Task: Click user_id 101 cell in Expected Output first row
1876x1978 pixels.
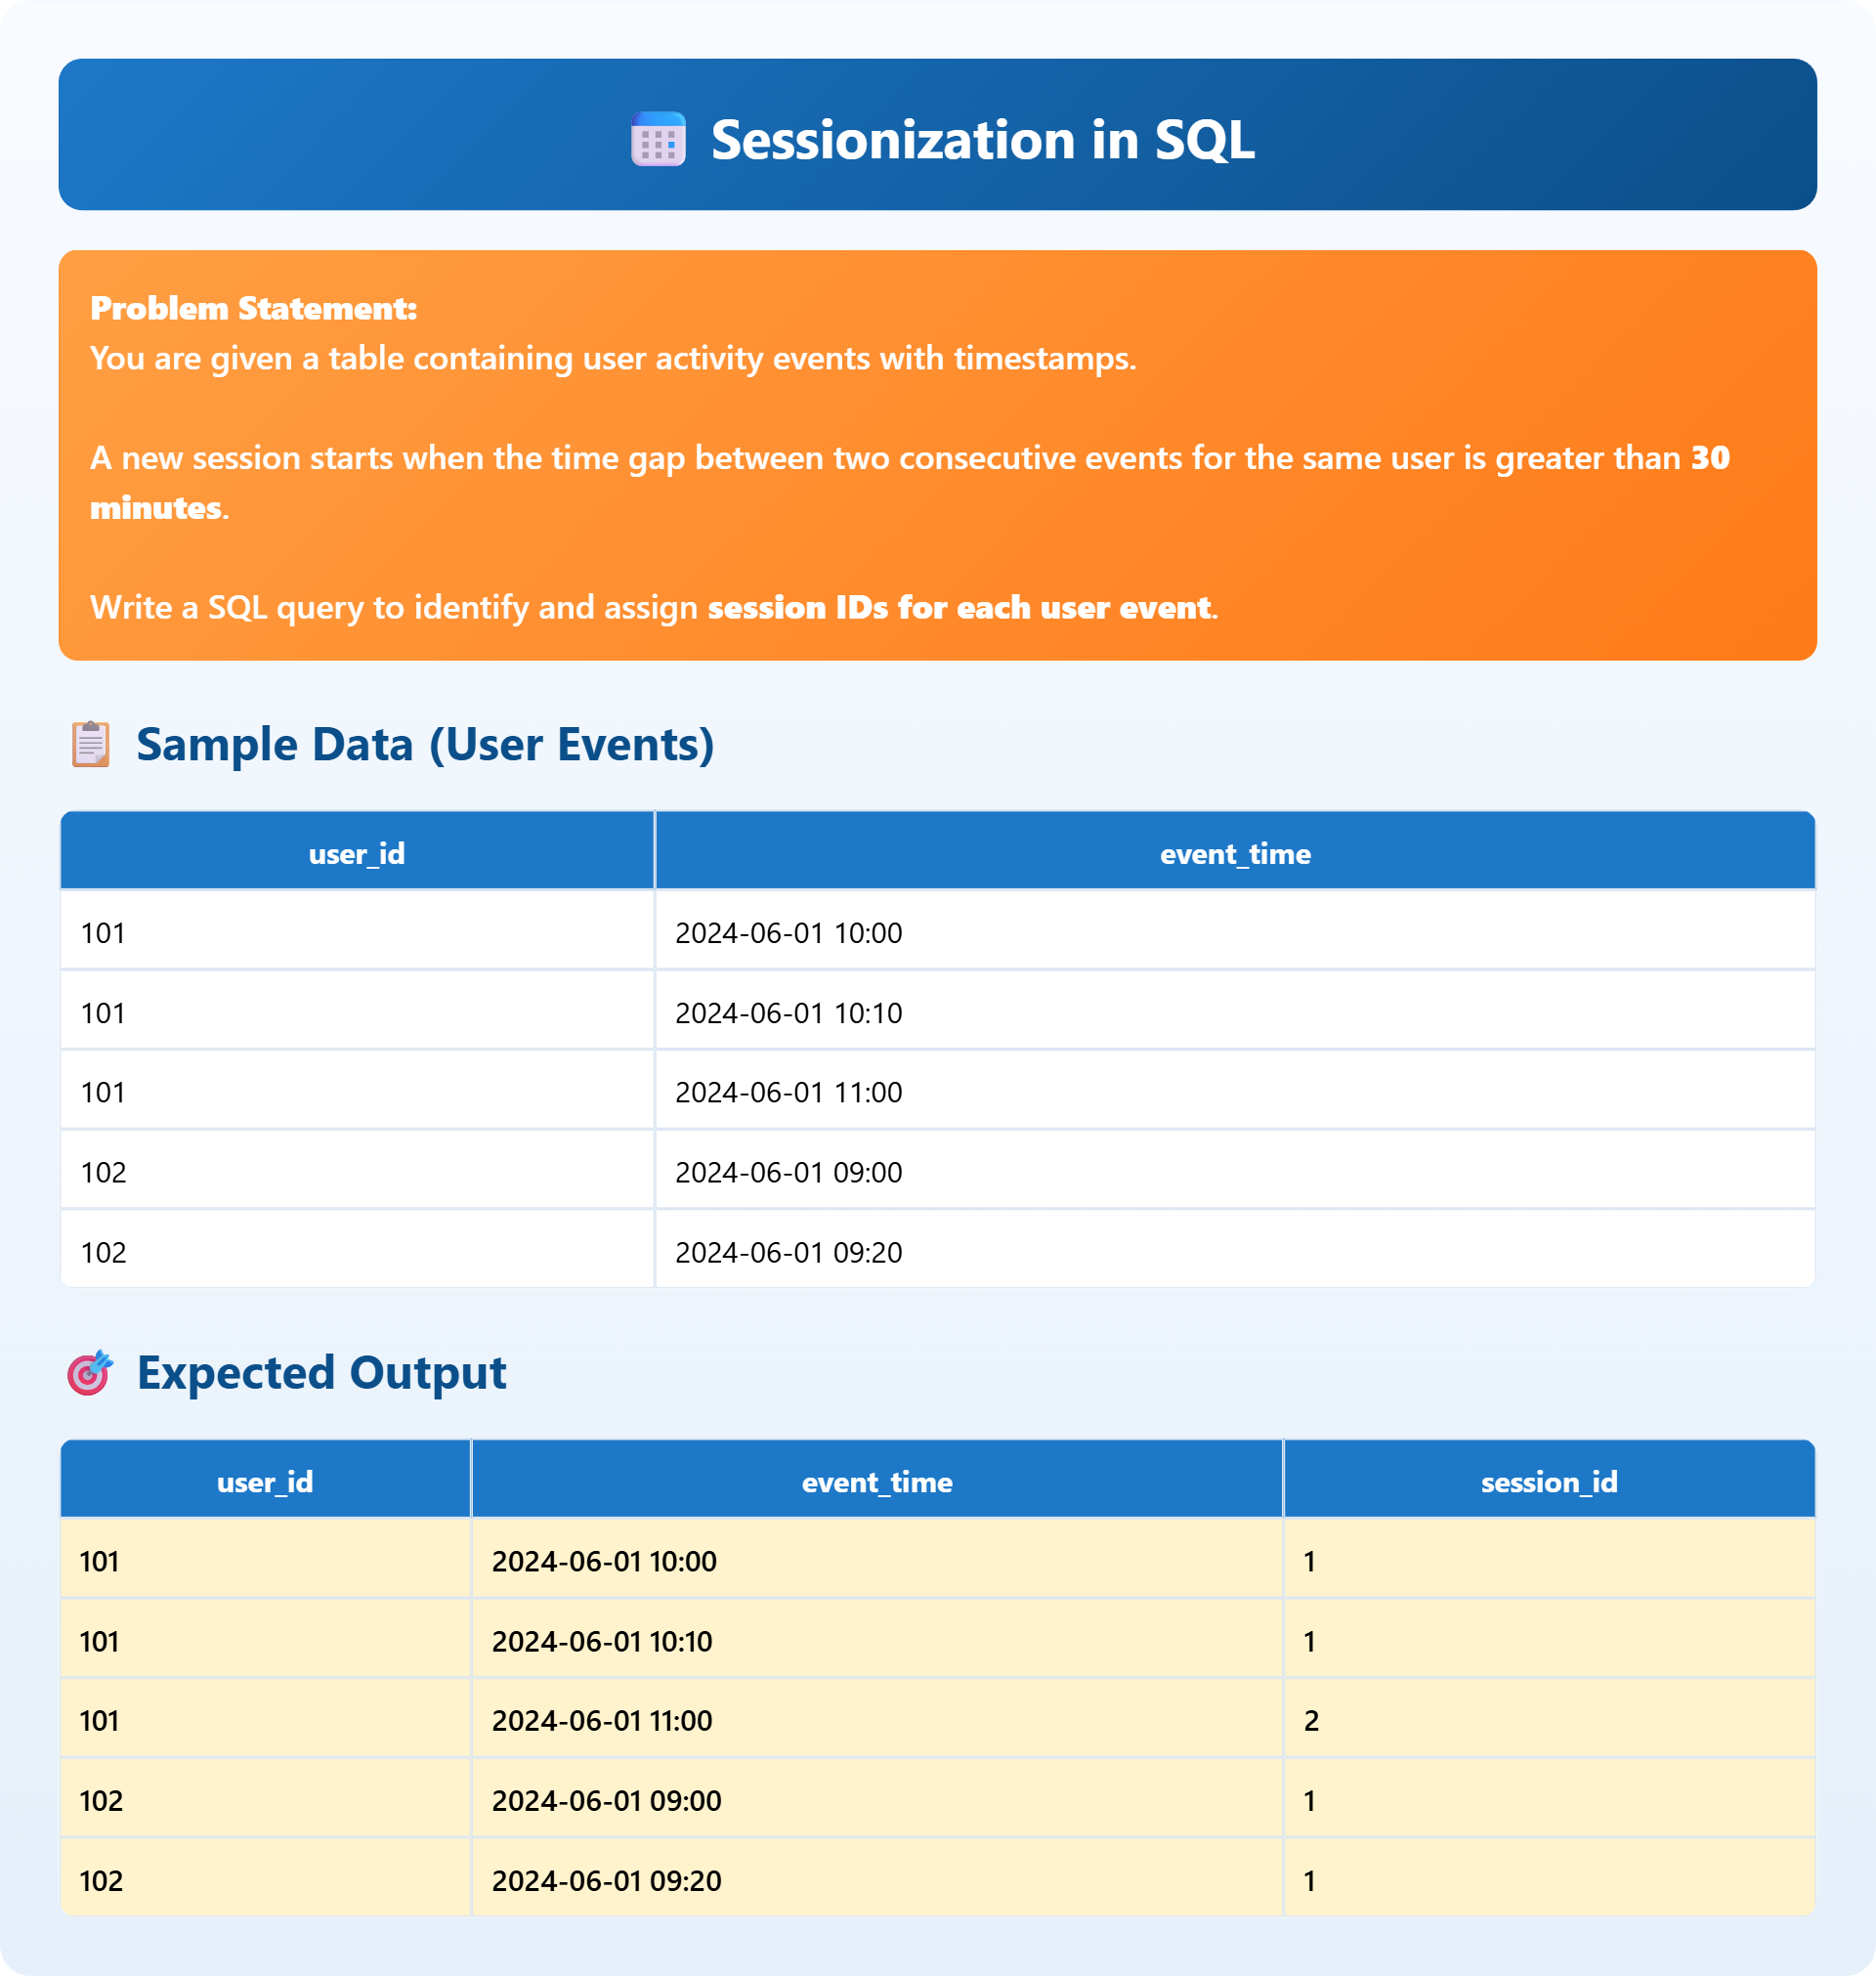Action: point(99,1561)
